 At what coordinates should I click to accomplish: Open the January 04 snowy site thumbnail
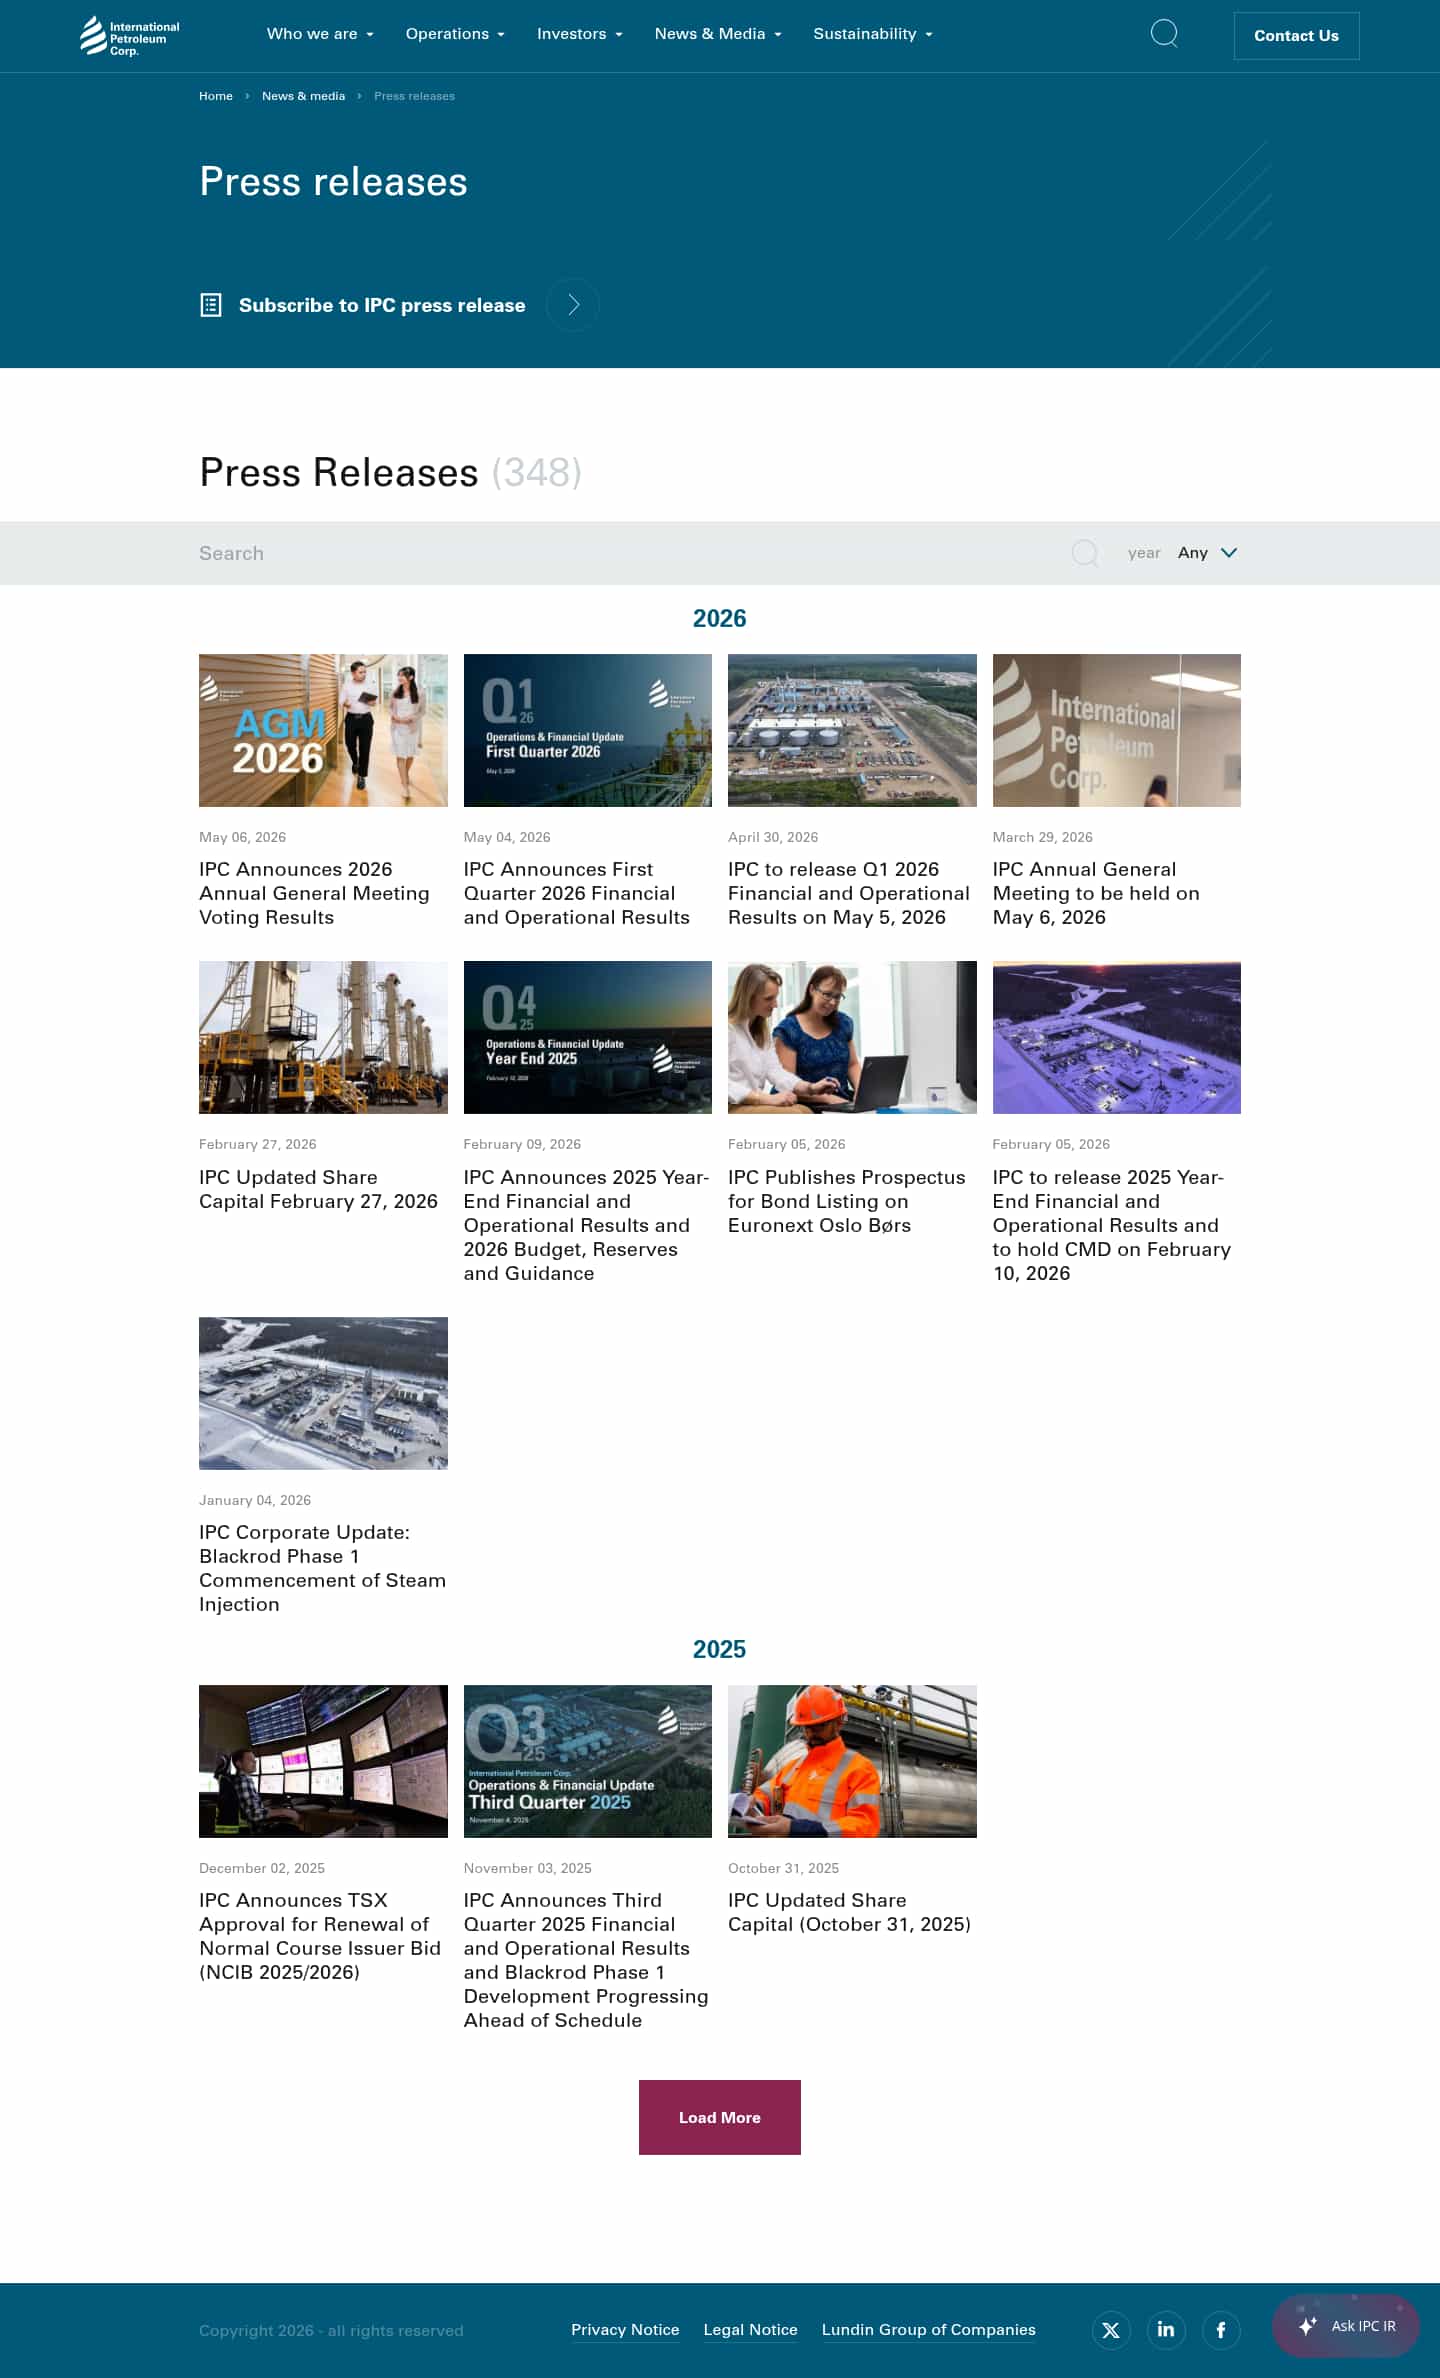[x=323, y=1393]
